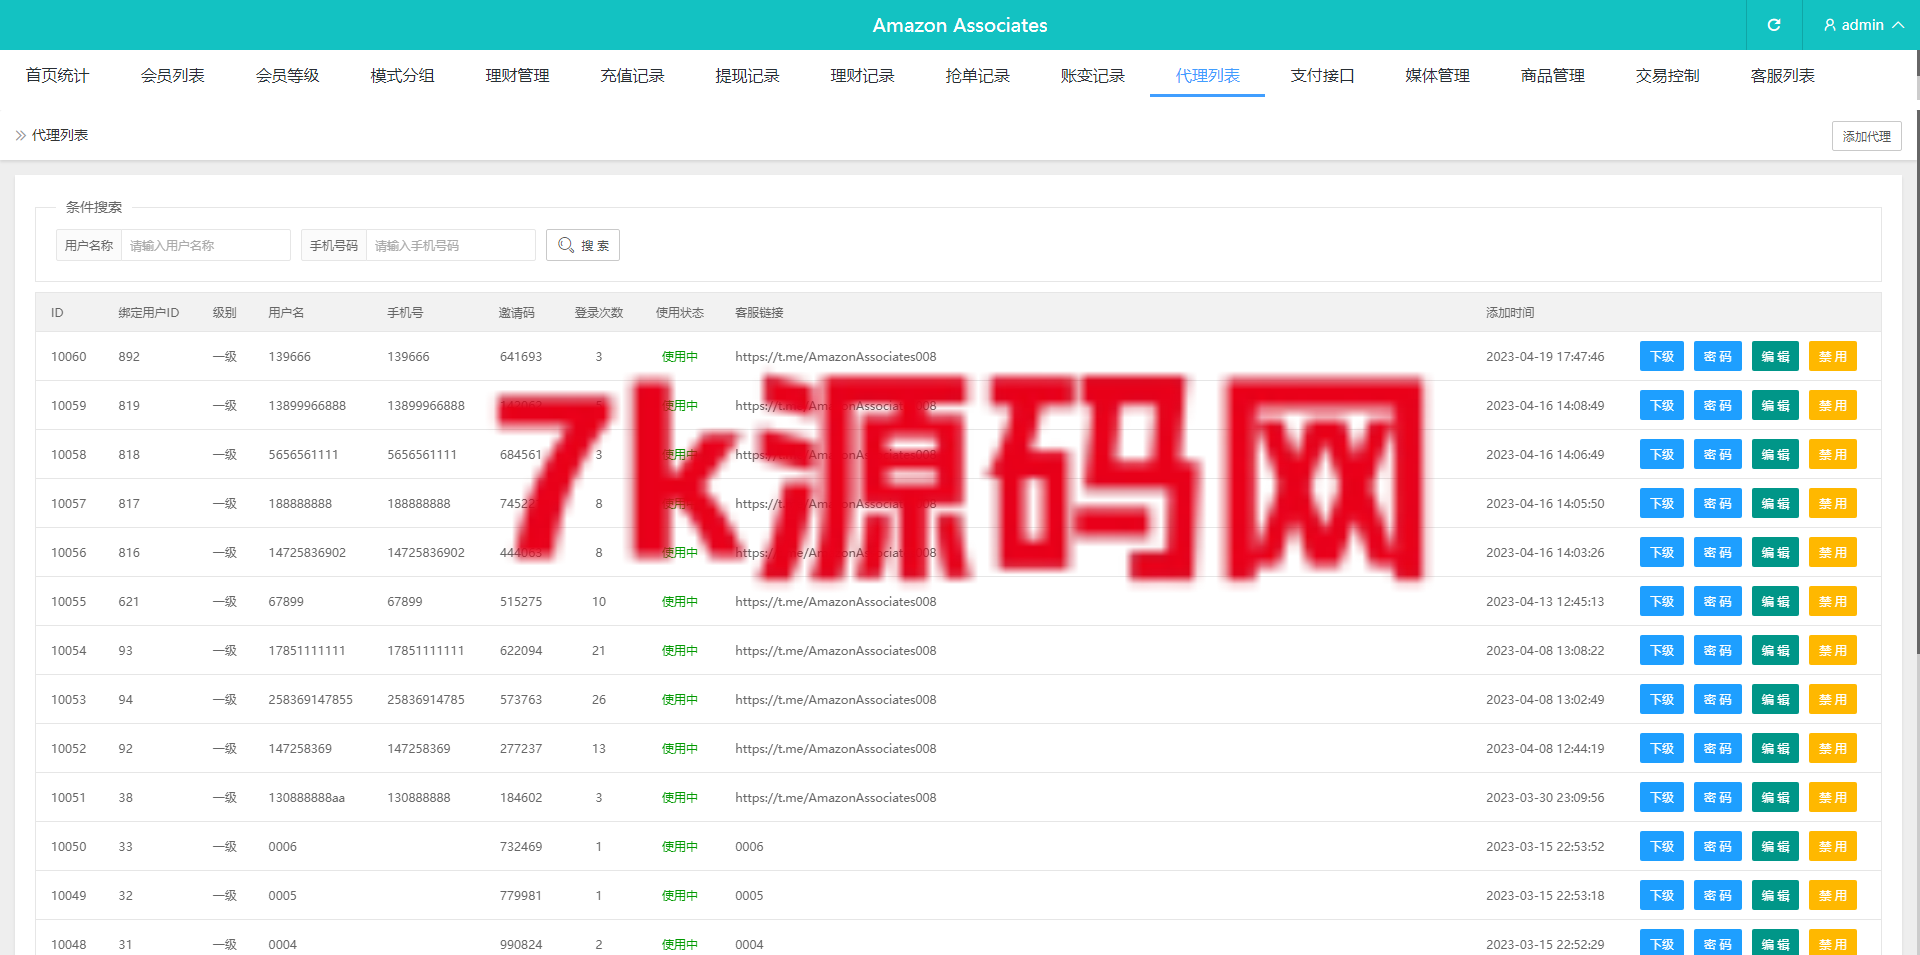Click 下级 for agent ID 10050

[1662, 846]
